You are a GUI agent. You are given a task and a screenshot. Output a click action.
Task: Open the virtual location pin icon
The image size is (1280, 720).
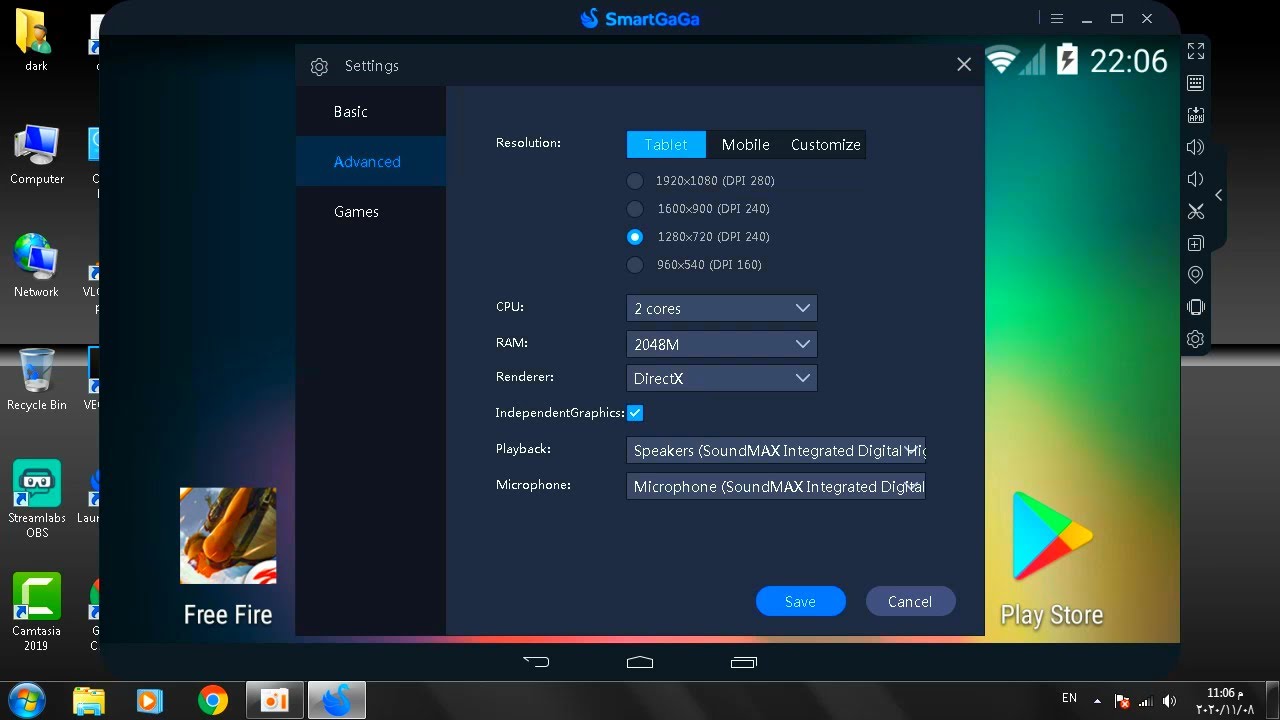coord(1196,275)
